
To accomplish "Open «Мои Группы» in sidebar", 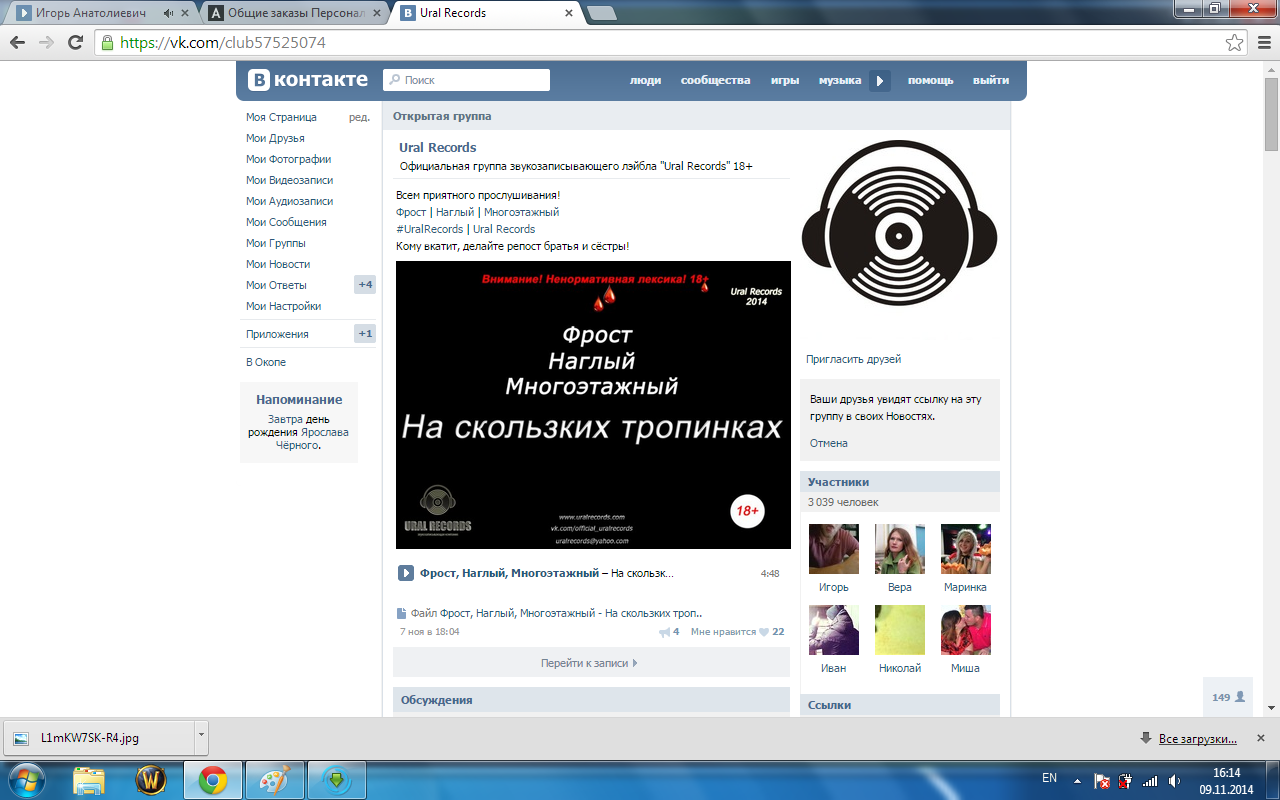I will click(x=276, y=243).
